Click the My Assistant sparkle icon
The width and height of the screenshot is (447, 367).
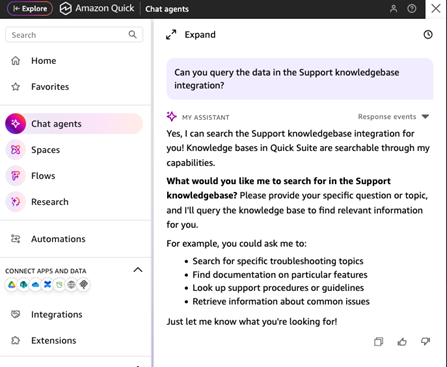tap(171, 116)
